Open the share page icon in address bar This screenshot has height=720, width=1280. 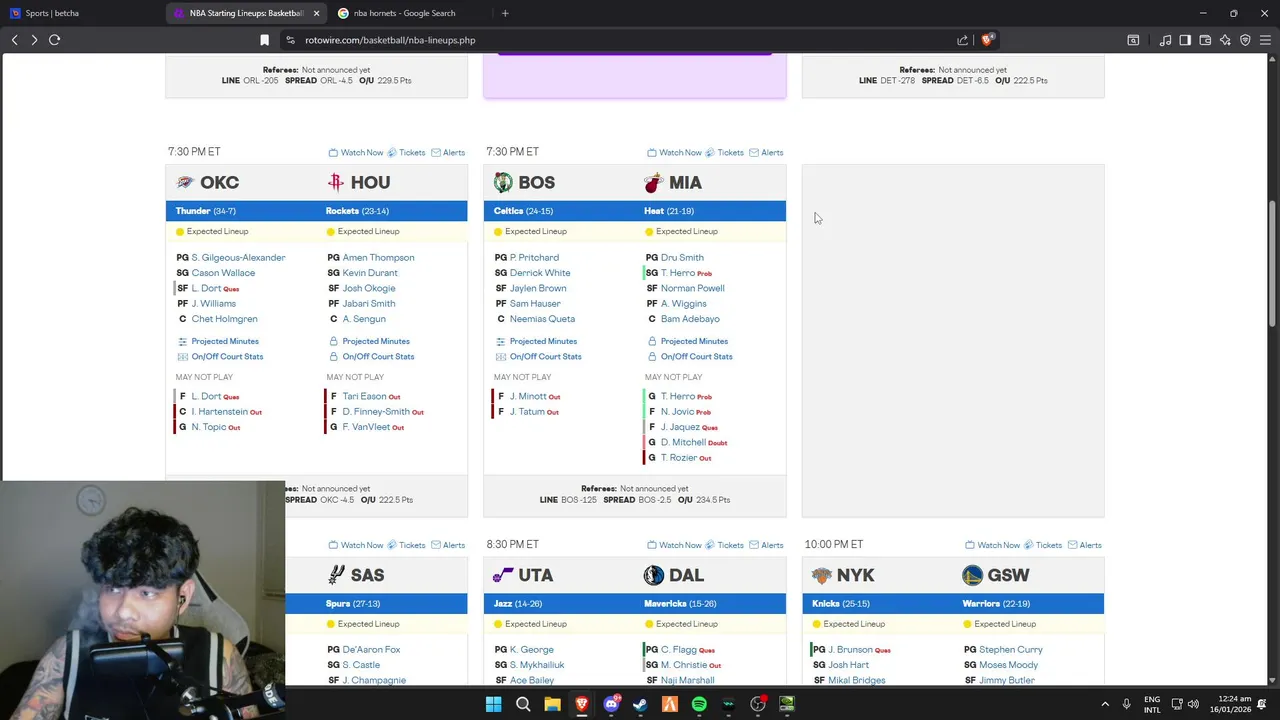(962, 40)
